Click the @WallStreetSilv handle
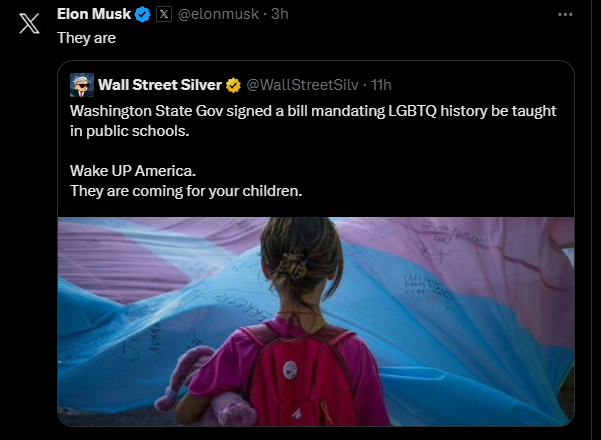This screenshot has height=440, width=601. (x=302, y=83)
